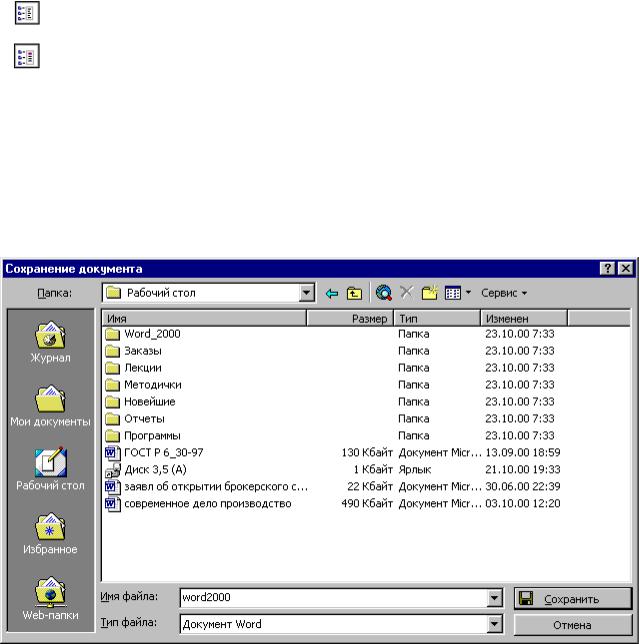Open Журнал in the places bar
This screenshot has width=639, height=644.
[50, 343]
